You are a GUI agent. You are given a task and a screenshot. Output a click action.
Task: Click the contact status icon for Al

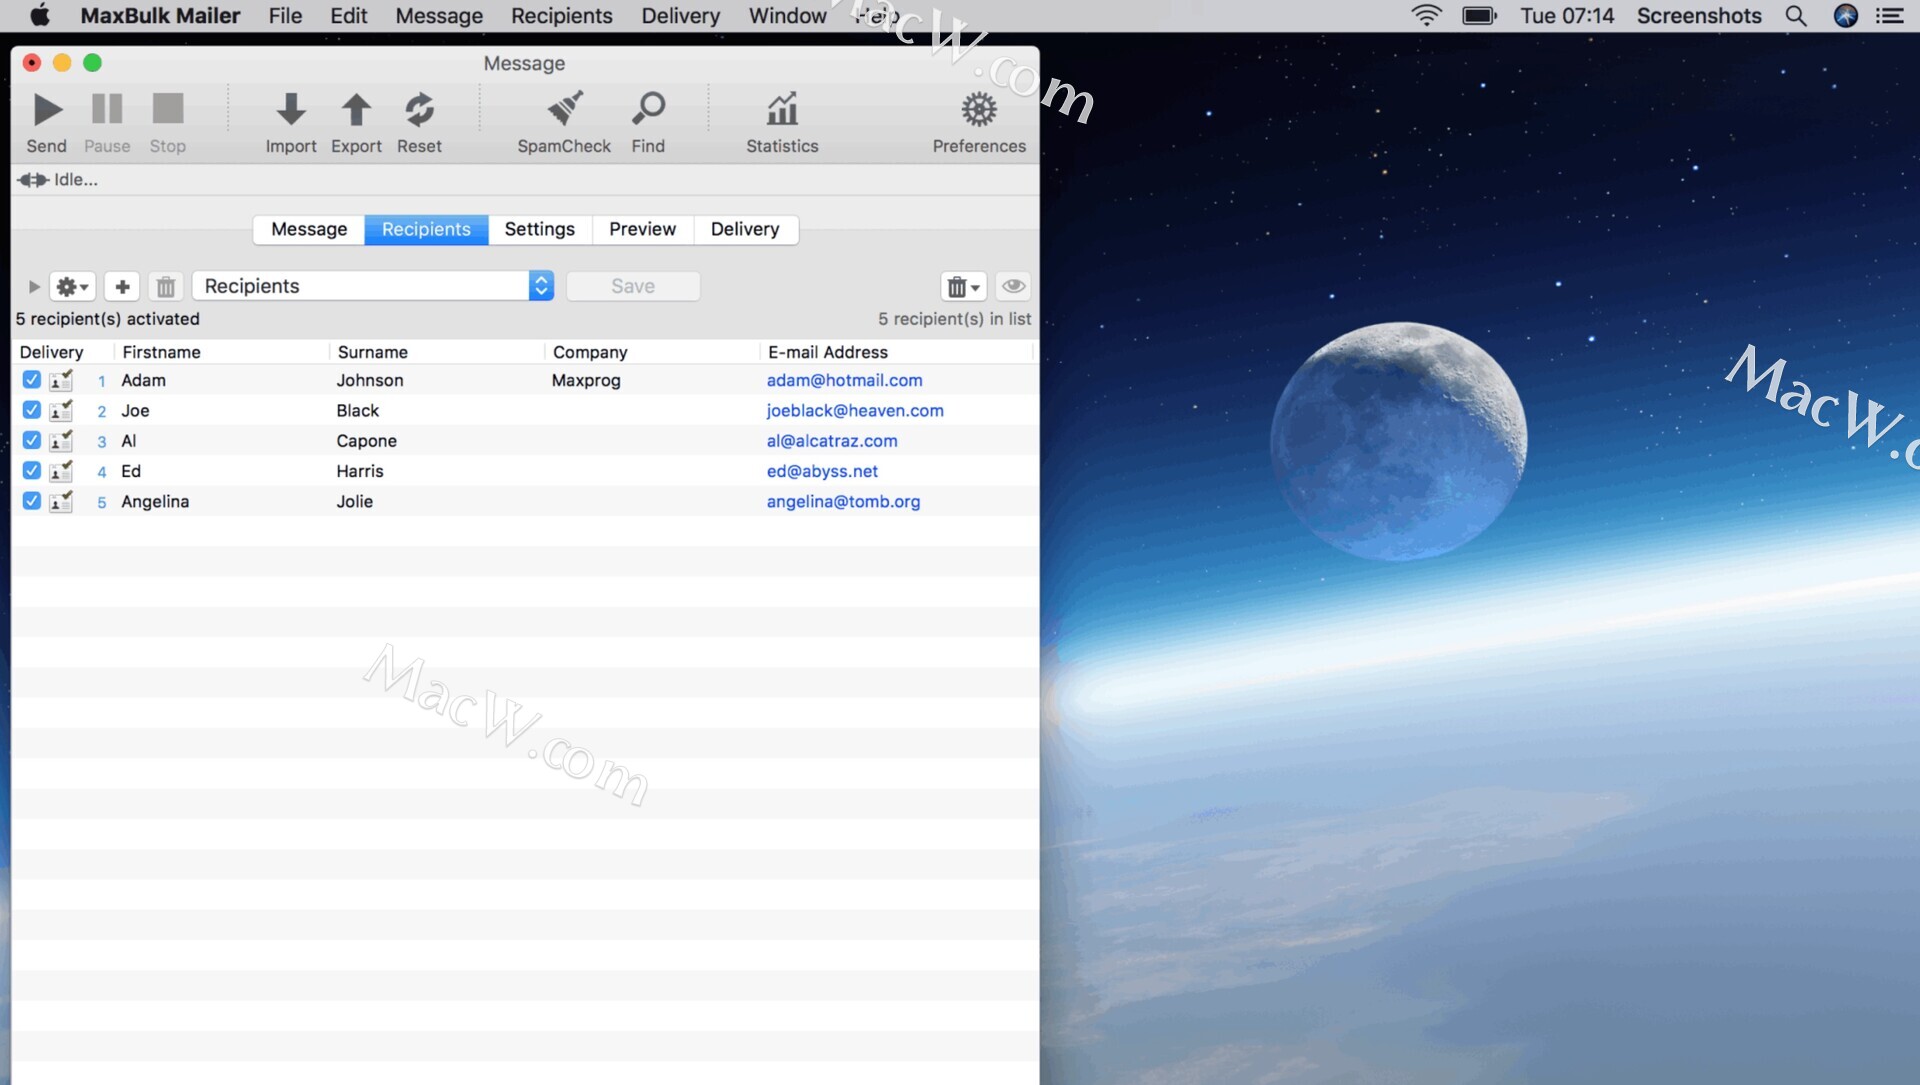61,441
